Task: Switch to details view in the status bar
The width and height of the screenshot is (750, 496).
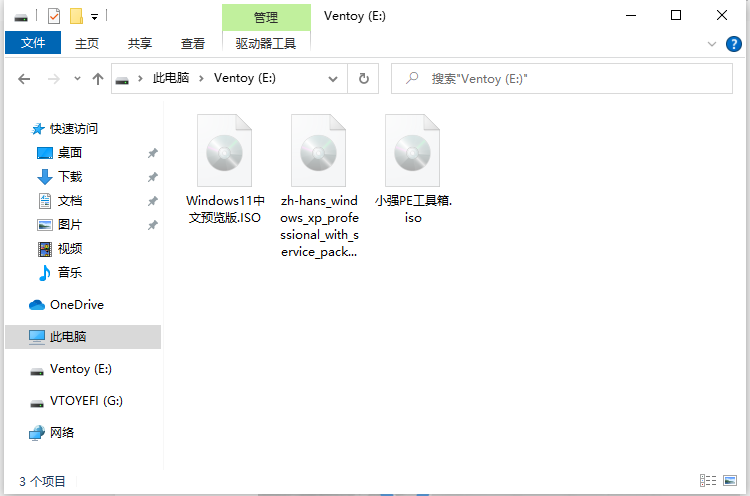Action: tap(708, 480)
